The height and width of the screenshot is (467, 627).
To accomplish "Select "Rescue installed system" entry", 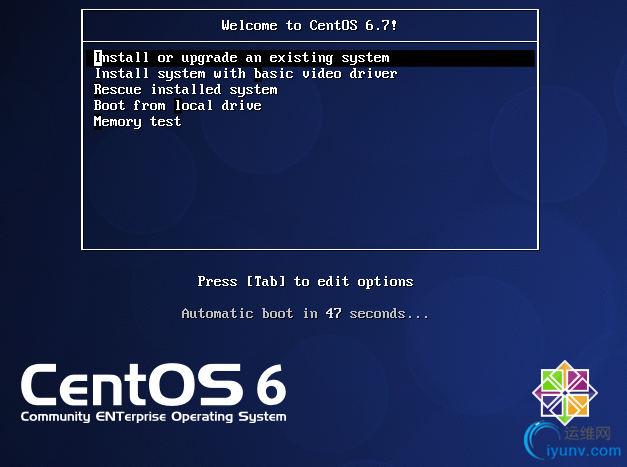I will pyautogui.click(x=186, y=90).
